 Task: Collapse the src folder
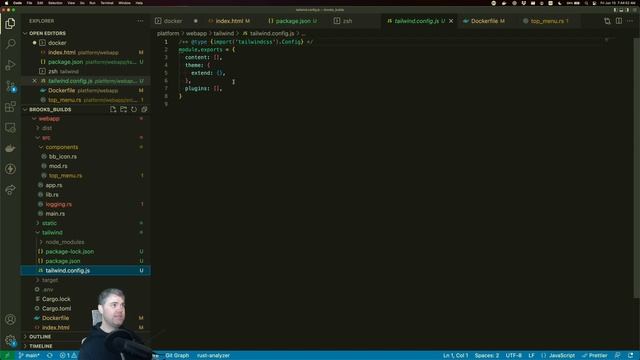click(45, 138)
